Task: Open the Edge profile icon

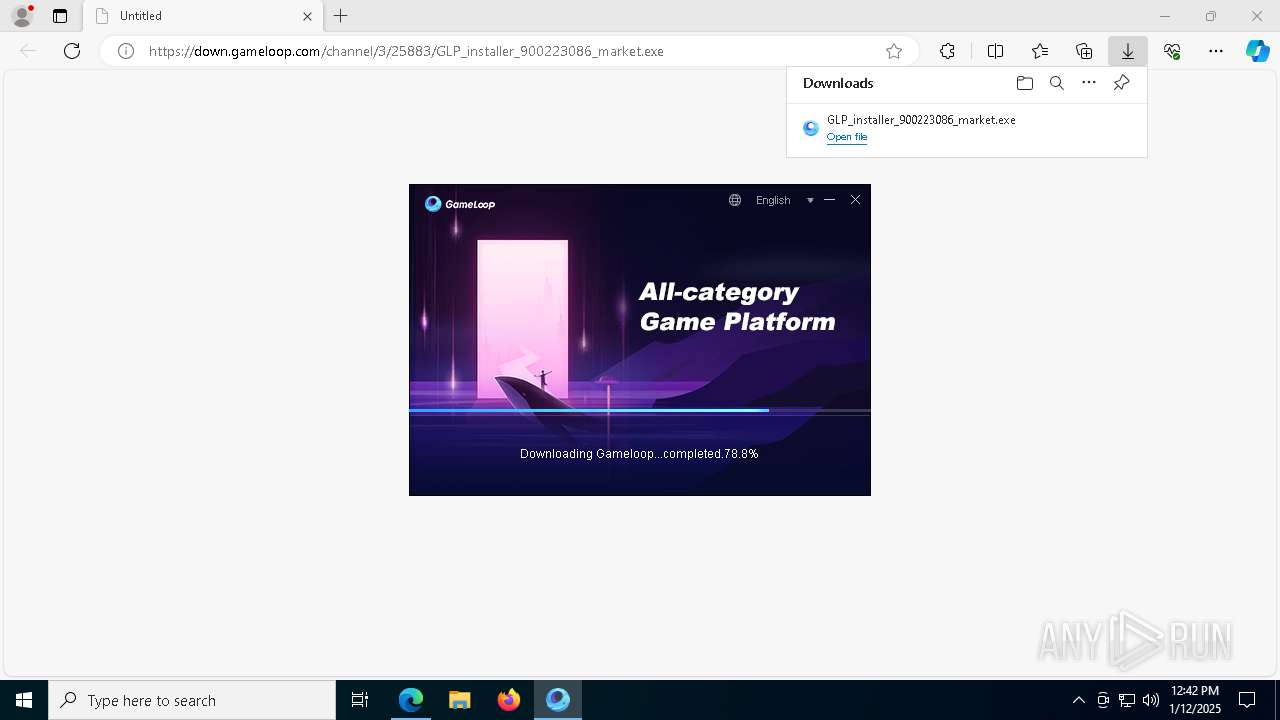Action: click(x=22, y=16)
